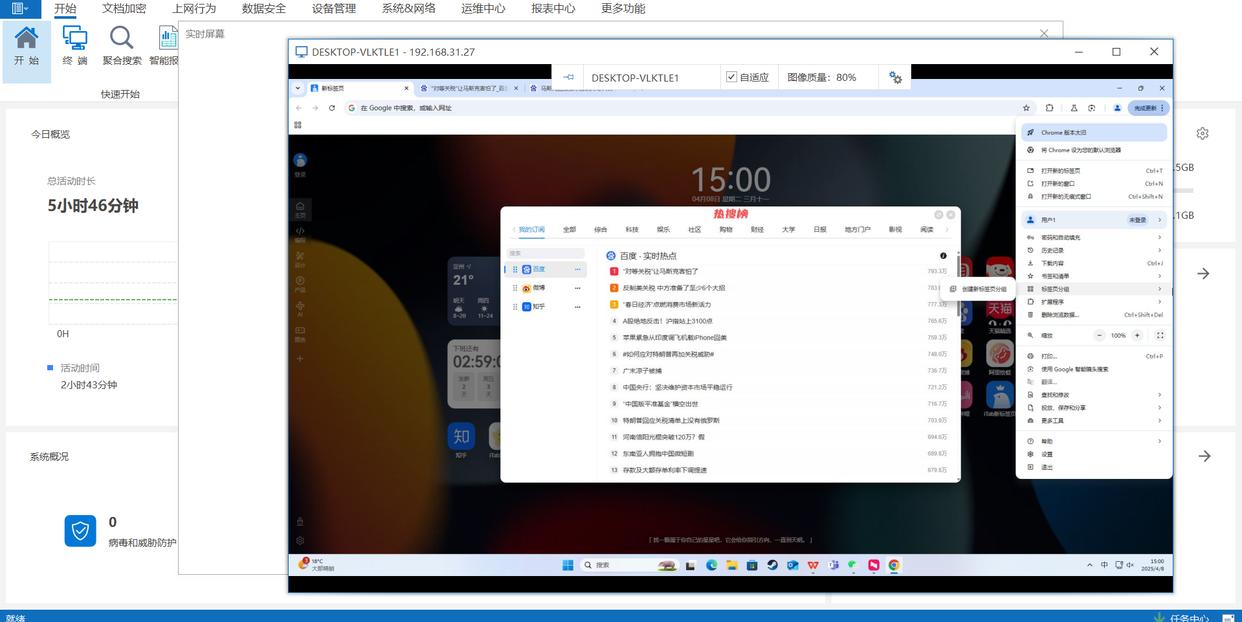This screenshot has width=1242, height=622.
Task: Click Windows Start button in remote taskbar
Action: pyautogui.click(x=568, y=565)
